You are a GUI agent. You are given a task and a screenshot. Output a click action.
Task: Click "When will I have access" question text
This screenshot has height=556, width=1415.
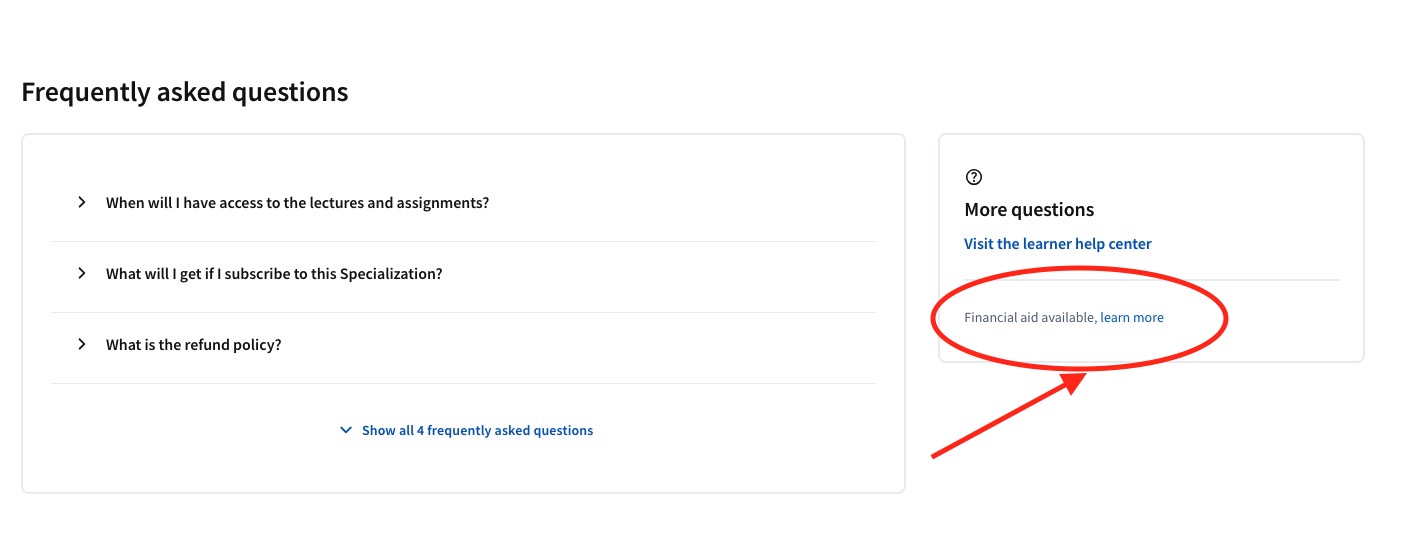[x=297, y=203]
